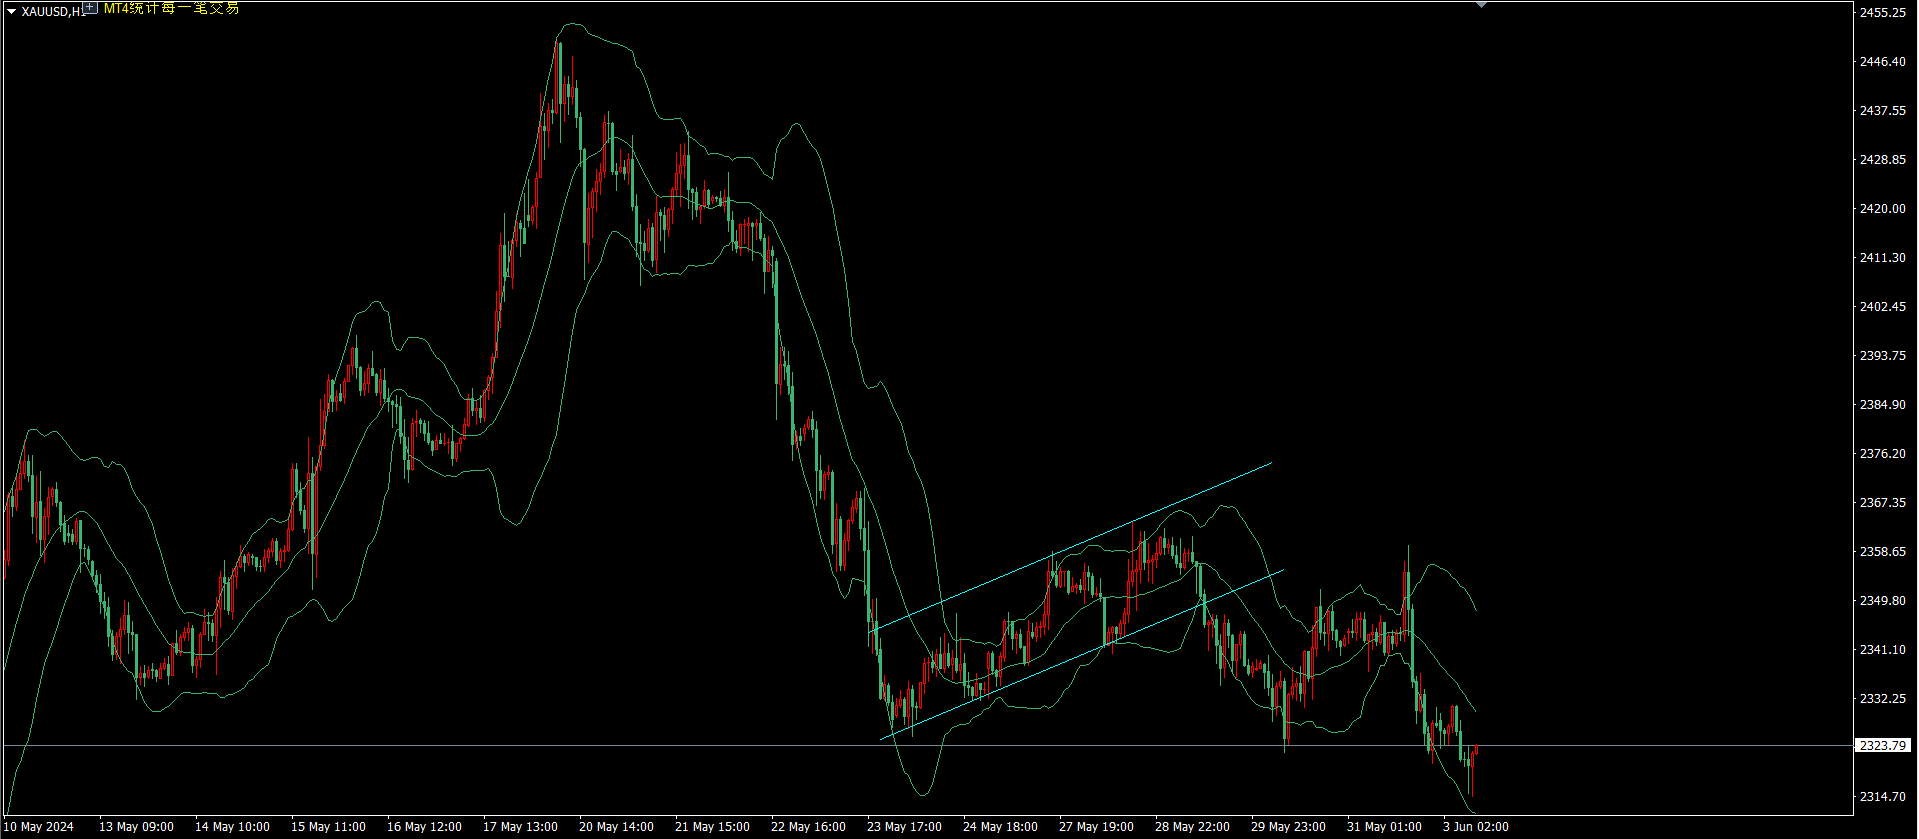This screenshot has height=839, width=1919.
Task: Click the 2420.00 level on price axis
Action: 1882,209
